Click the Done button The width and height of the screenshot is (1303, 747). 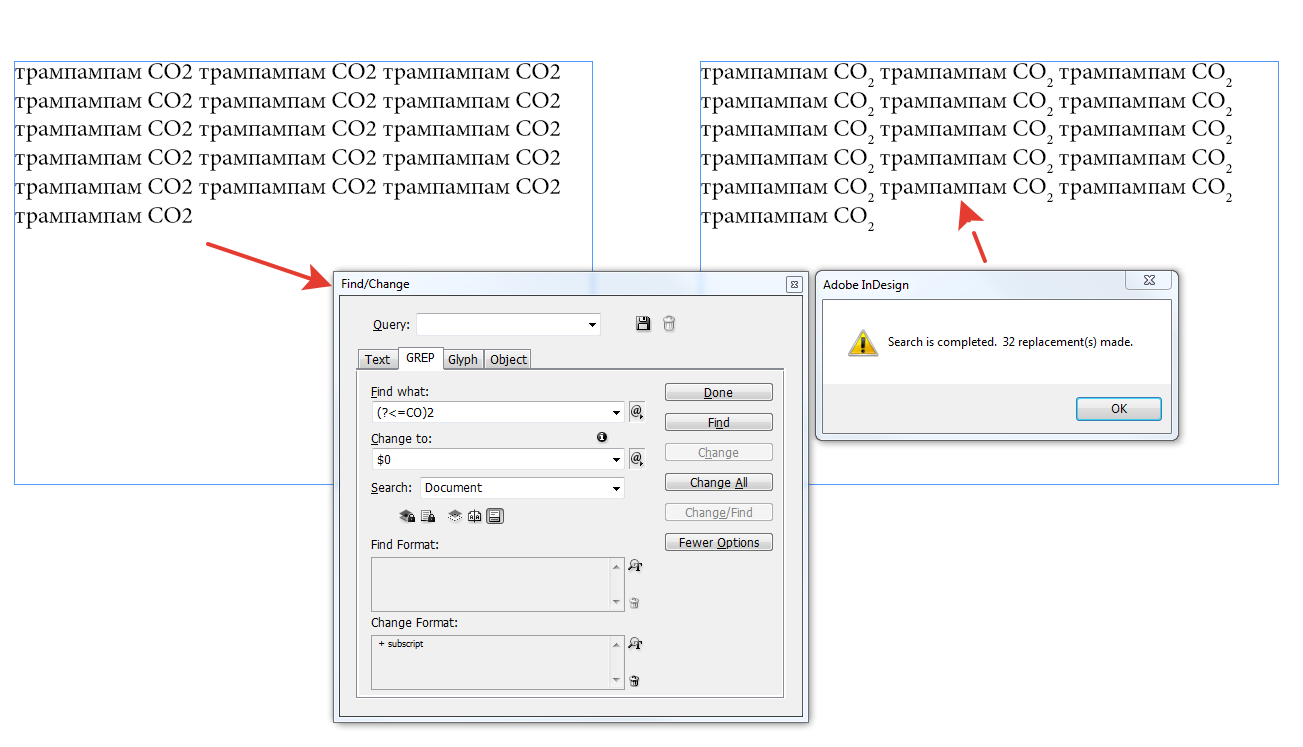click(718, 393)
